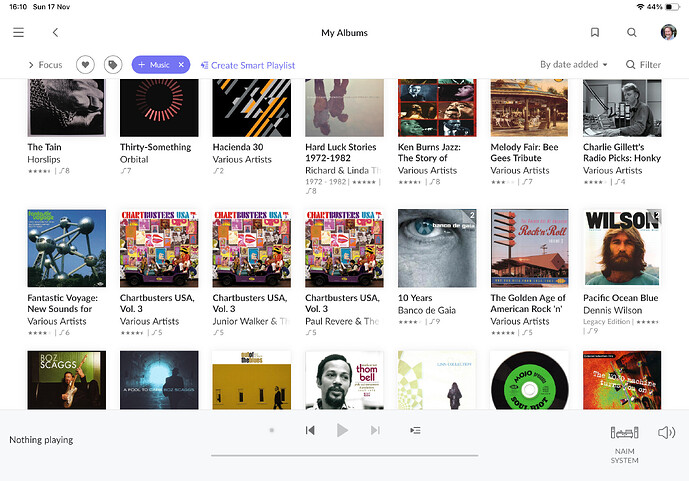689x481 pixels.
Task: Open Chartbusters USA by Junior Walker cover
Action: (x=252, y=248)
